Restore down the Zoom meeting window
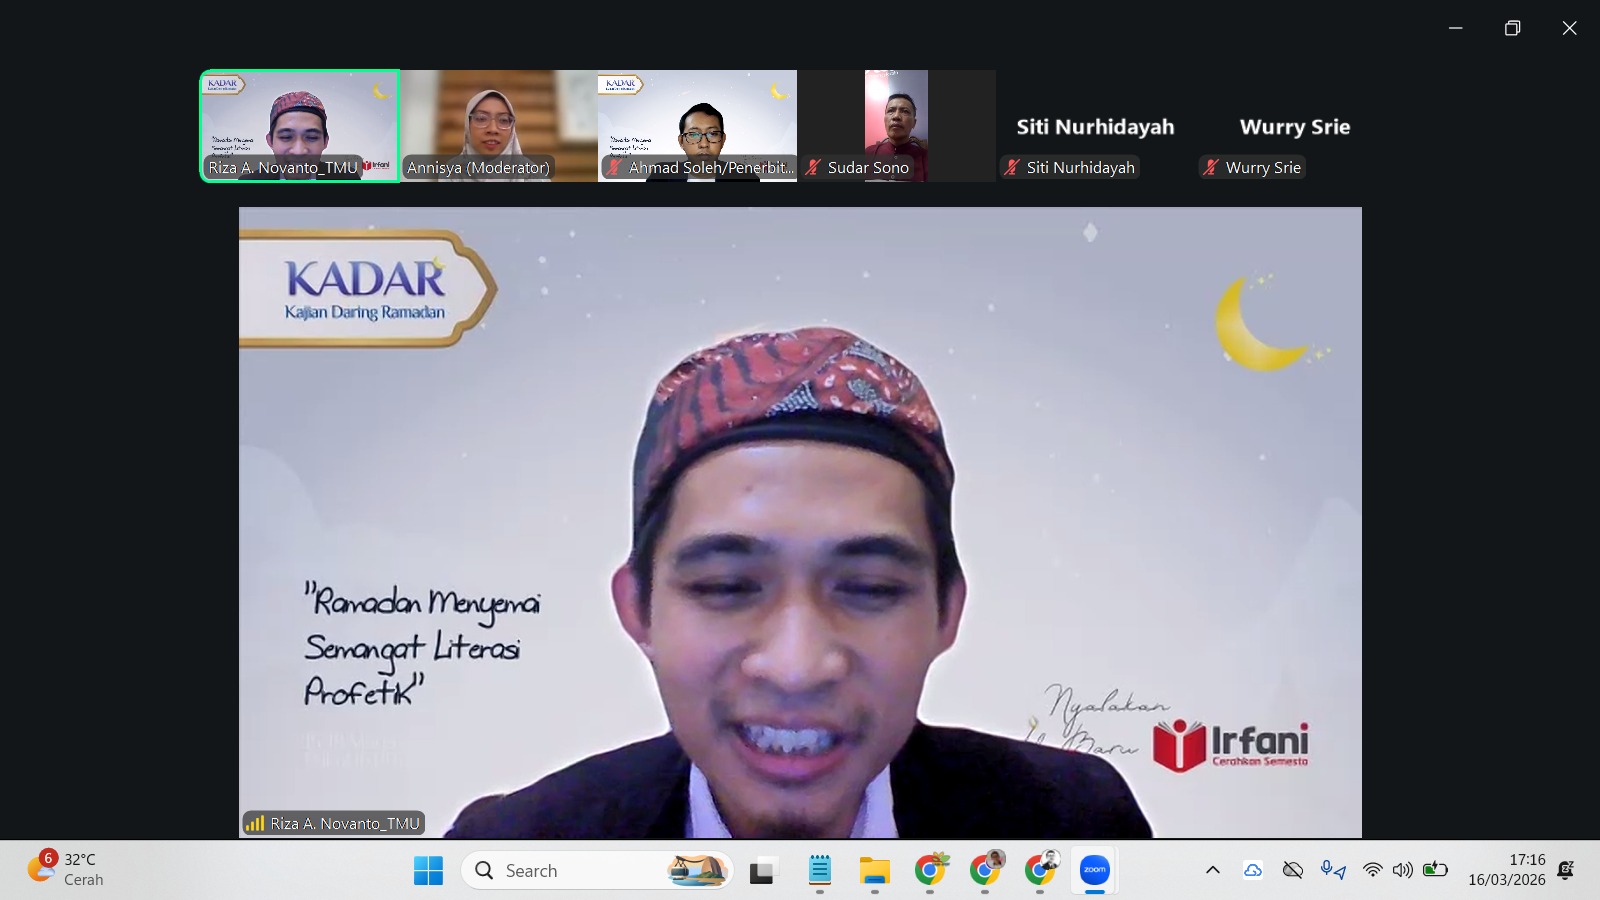 [1512, 28]
